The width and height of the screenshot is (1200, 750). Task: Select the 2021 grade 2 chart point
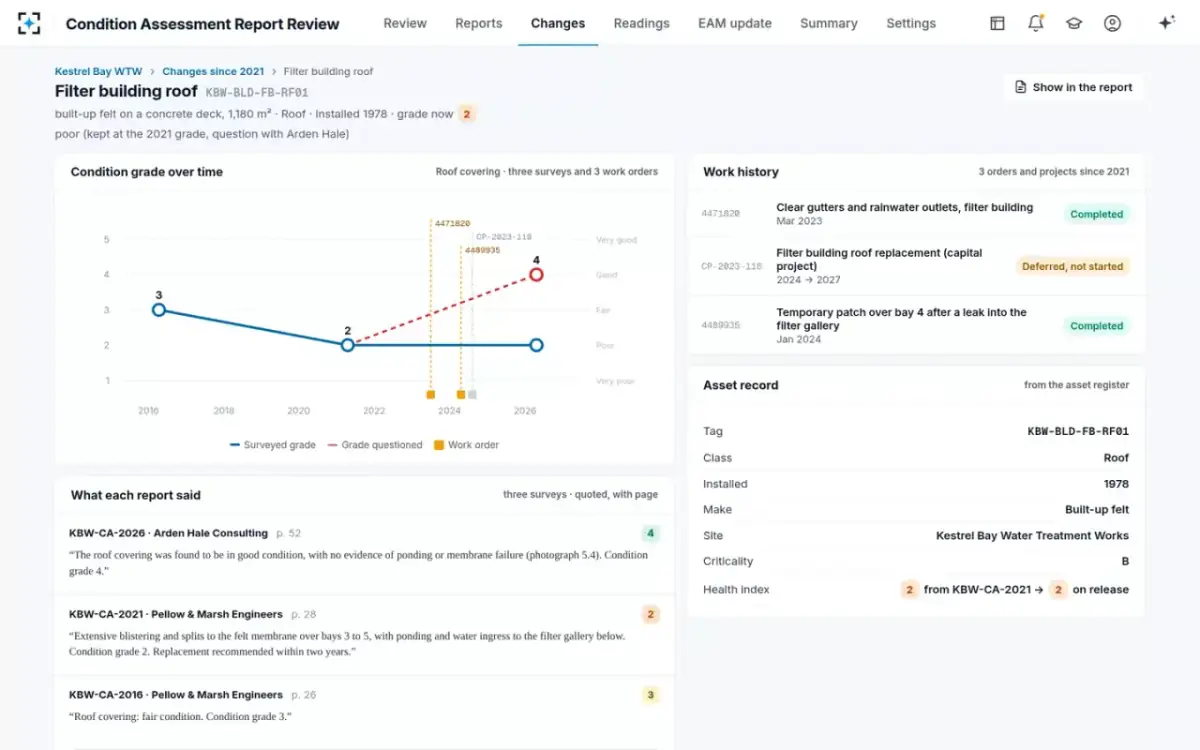[348, 345]
